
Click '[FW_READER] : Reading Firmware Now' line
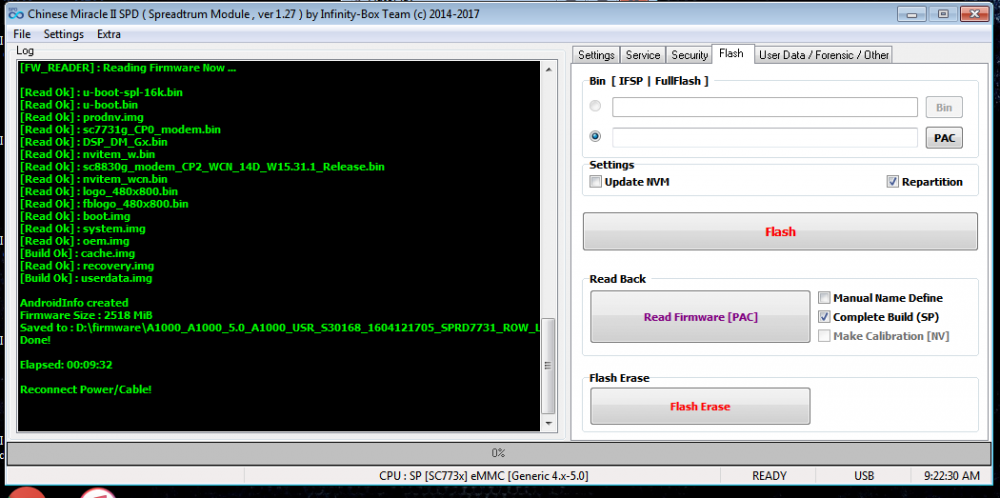point(128,68)
